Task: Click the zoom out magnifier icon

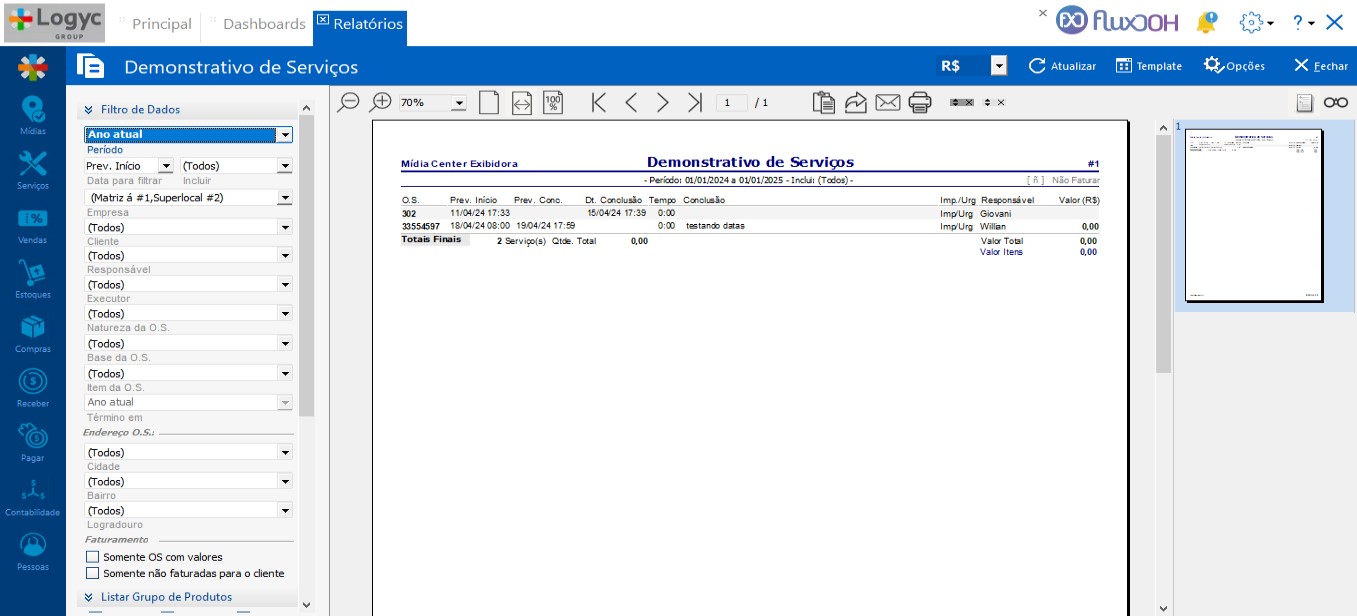Action: tap(348, 102)
